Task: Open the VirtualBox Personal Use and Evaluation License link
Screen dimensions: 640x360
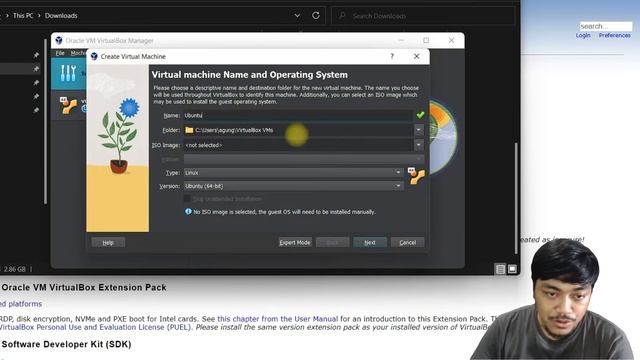Action: tap(96, 327)
